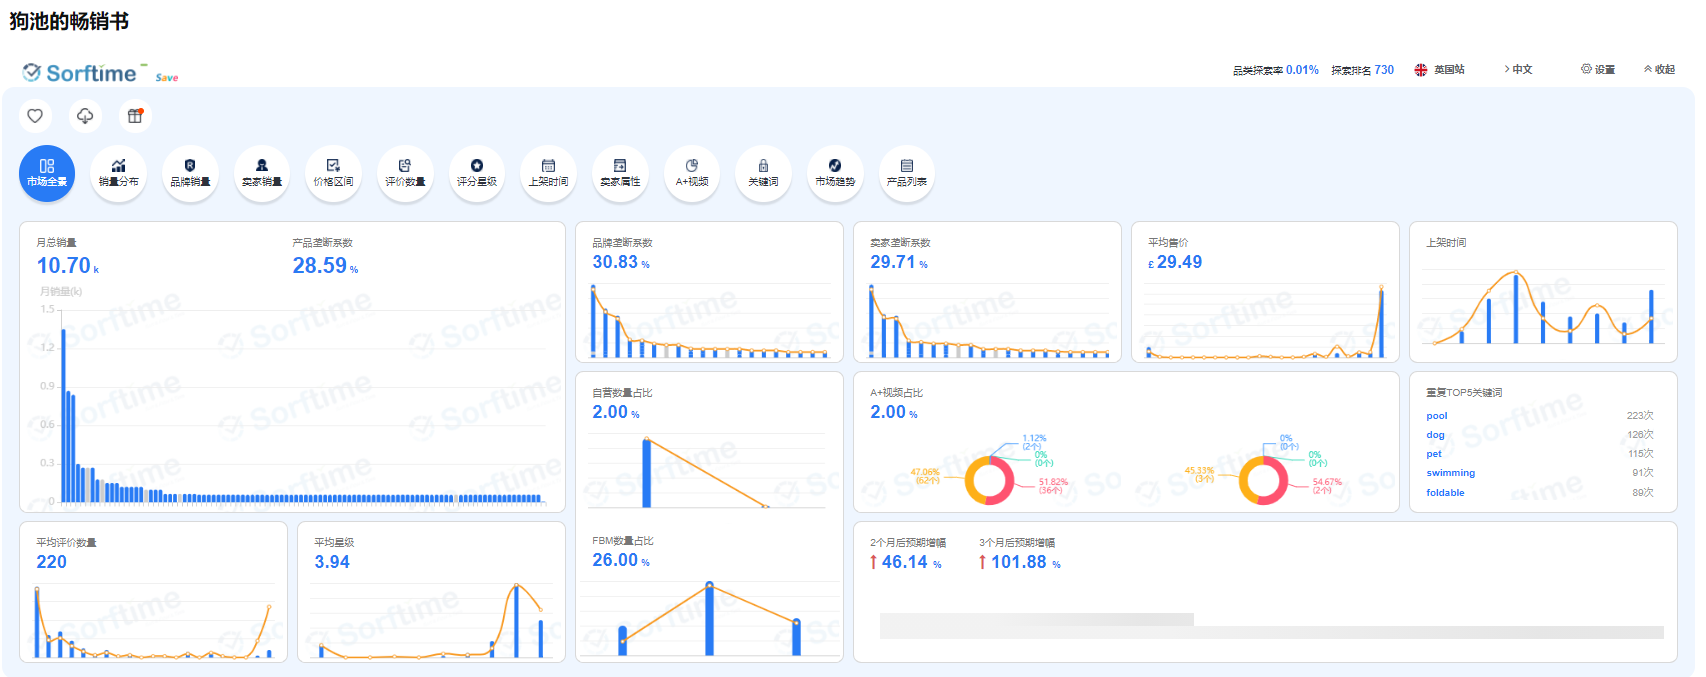Screen dimensions: 1706x677
Task: Open 品牌销量 brand sales view
Action: 190,173
